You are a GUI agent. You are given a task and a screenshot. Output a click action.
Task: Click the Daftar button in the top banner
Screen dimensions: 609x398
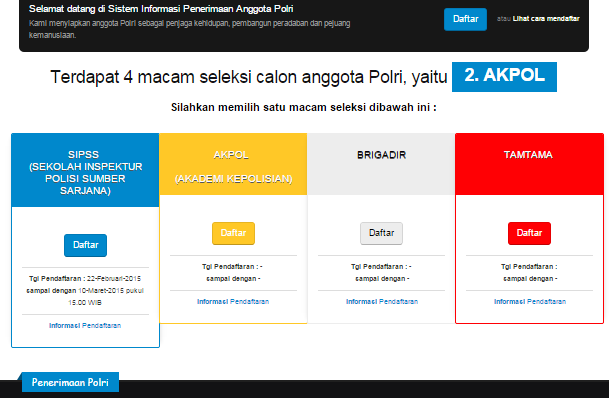pyautogui.click(x=465, y=19)
